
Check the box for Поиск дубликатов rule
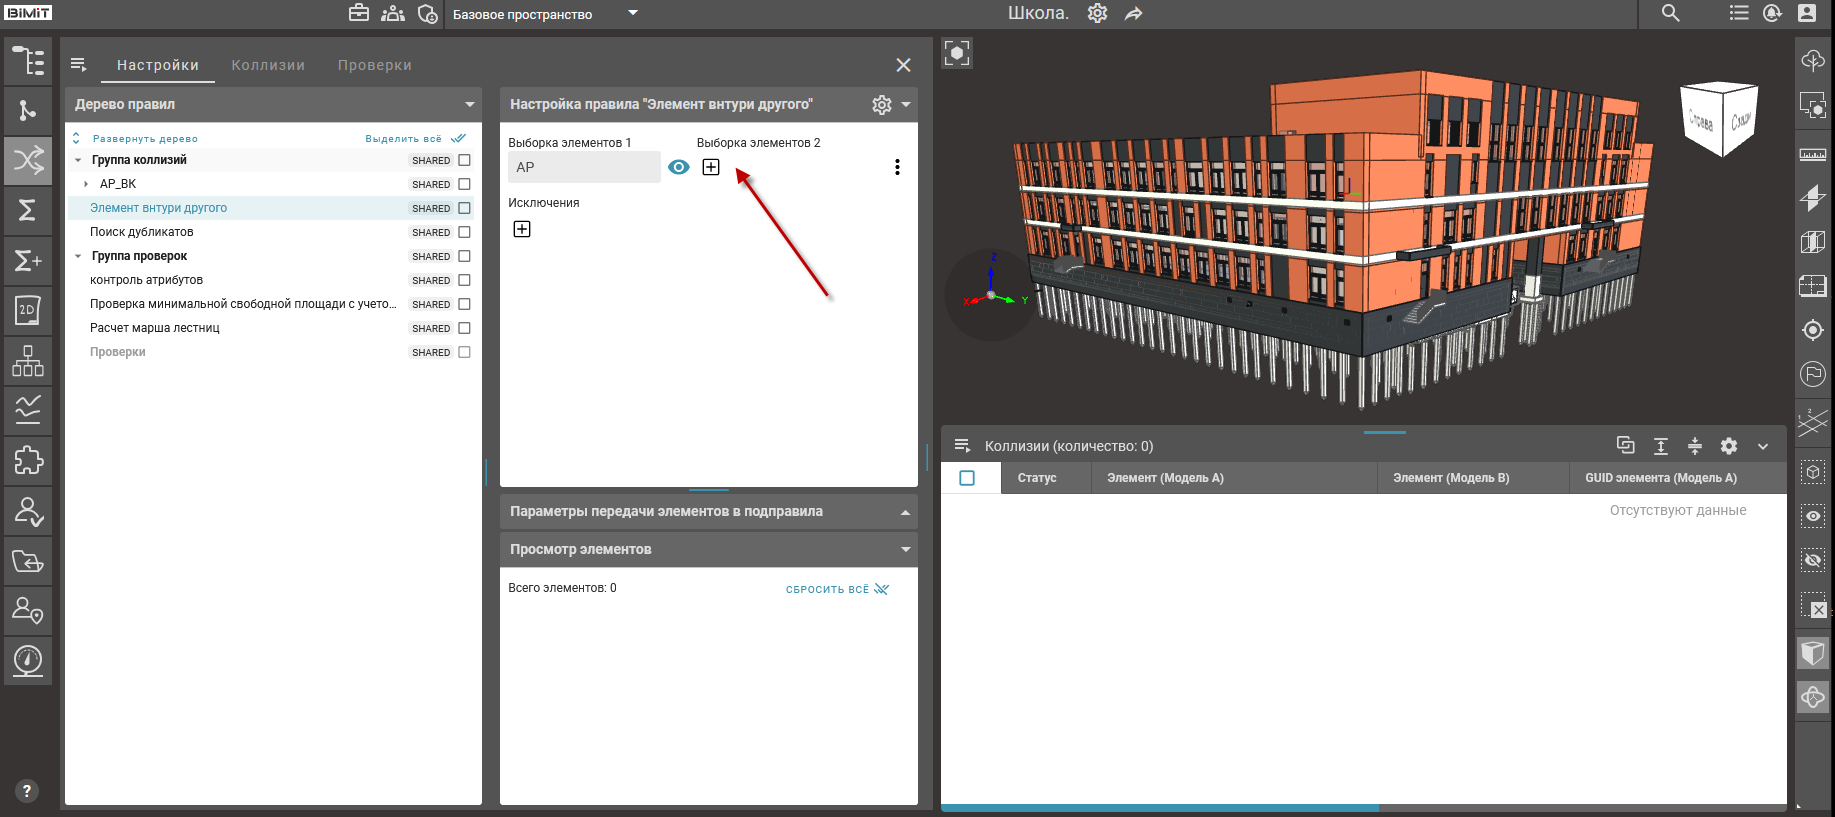(x=464, y=232)
